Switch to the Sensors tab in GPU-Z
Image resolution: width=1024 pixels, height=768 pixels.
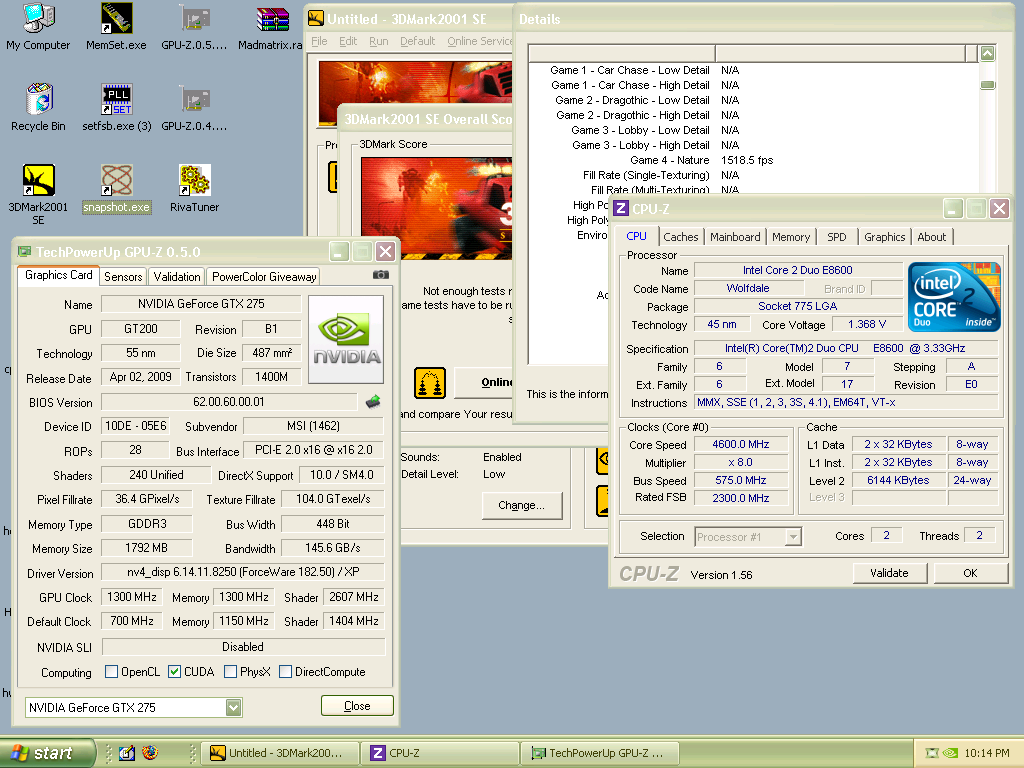(x=123, y=277)
